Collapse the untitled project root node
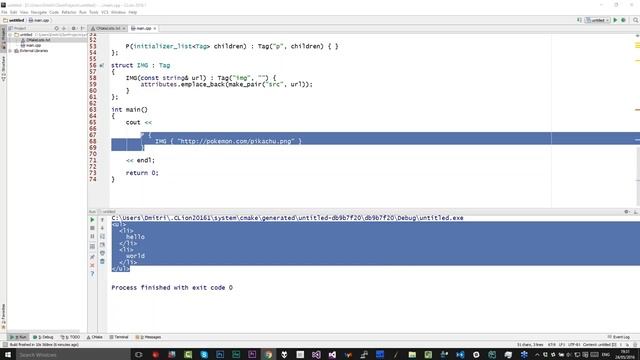Image resolution: width=640 pixels, height=360 pixels. coord(10,35)
